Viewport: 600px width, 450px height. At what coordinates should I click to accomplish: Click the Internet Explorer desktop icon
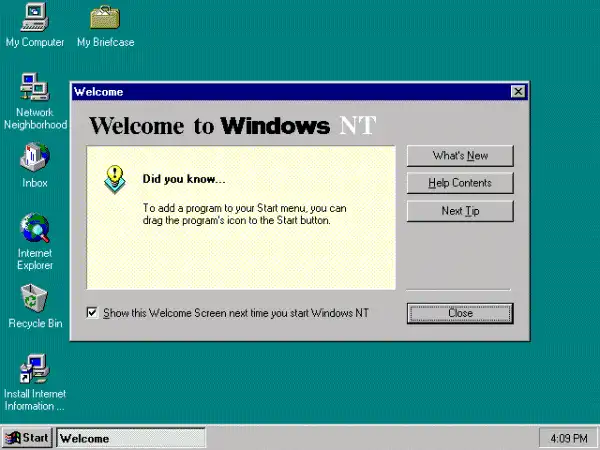pos(34,229)
